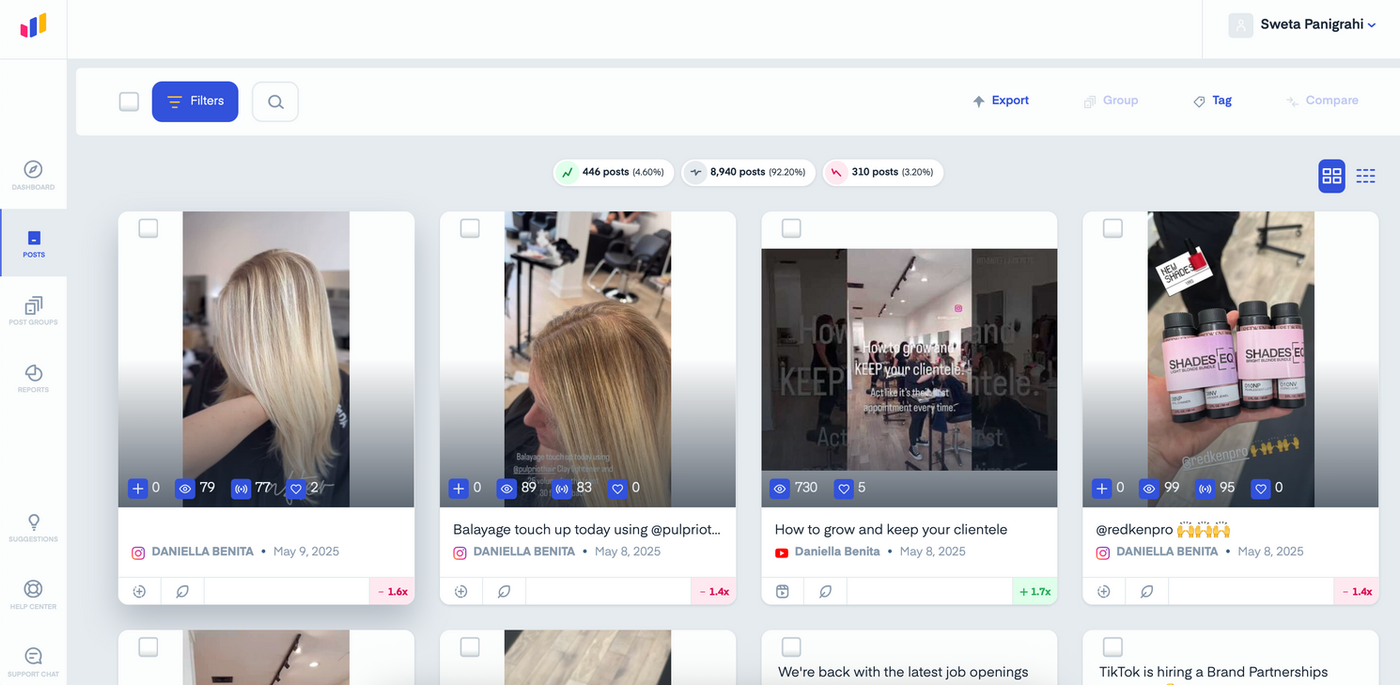Filter by 446 overperforming posts chip
The height and width of the screenshot is (685, 1400).
click(x=613, y=172)
